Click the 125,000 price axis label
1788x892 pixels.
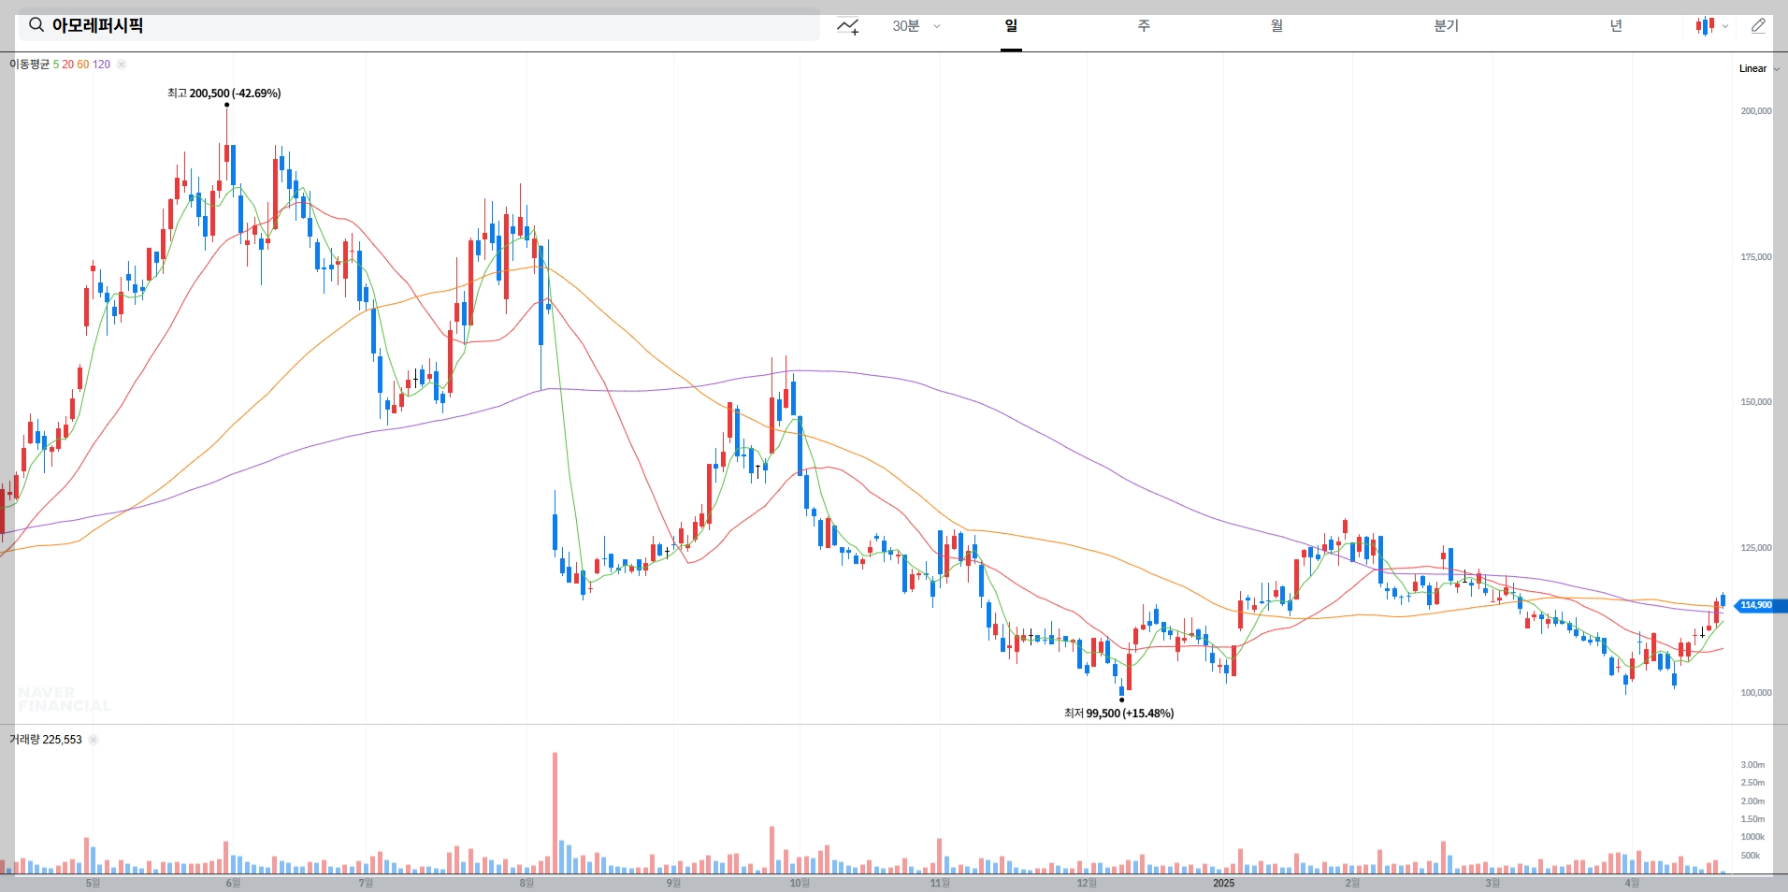(x=1756, y=548)
